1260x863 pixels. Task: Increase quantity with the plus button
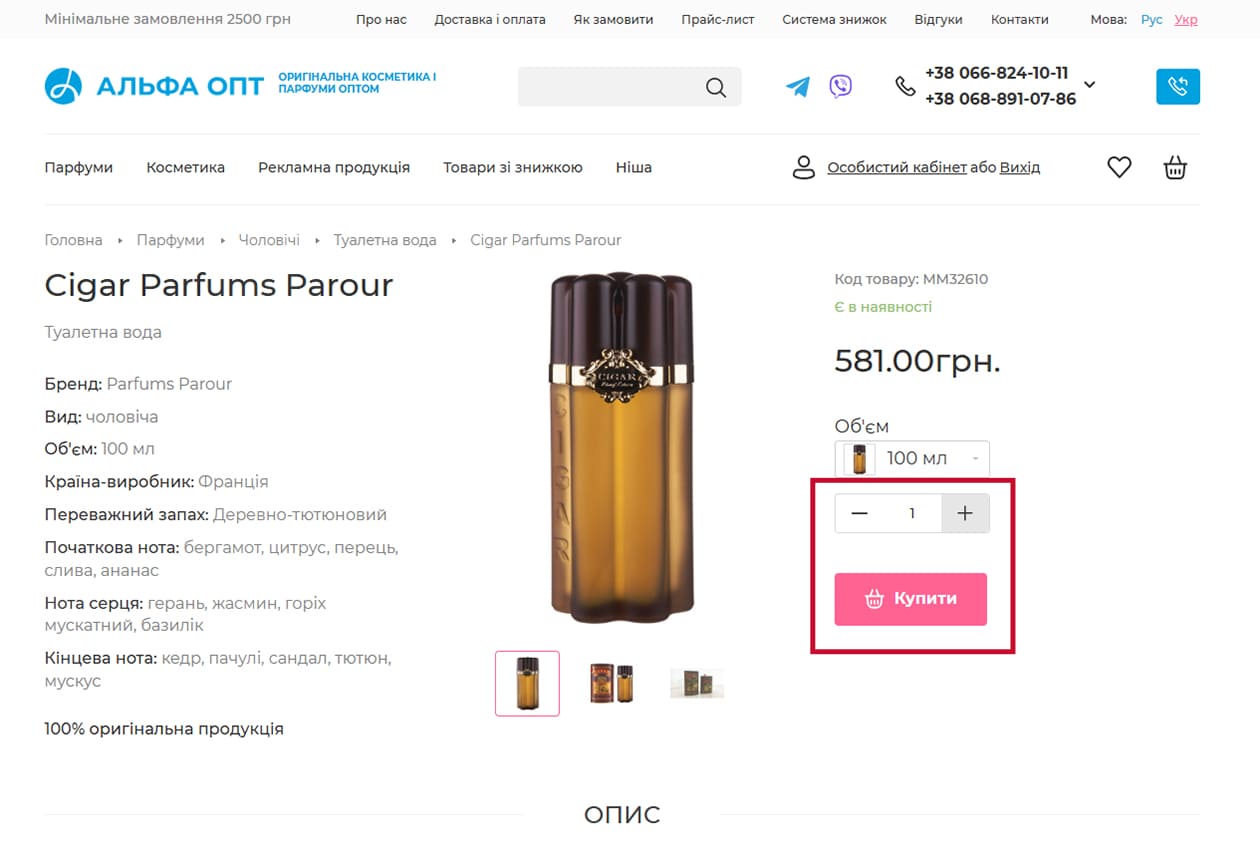pyautogui.click(x=965, y=513)
